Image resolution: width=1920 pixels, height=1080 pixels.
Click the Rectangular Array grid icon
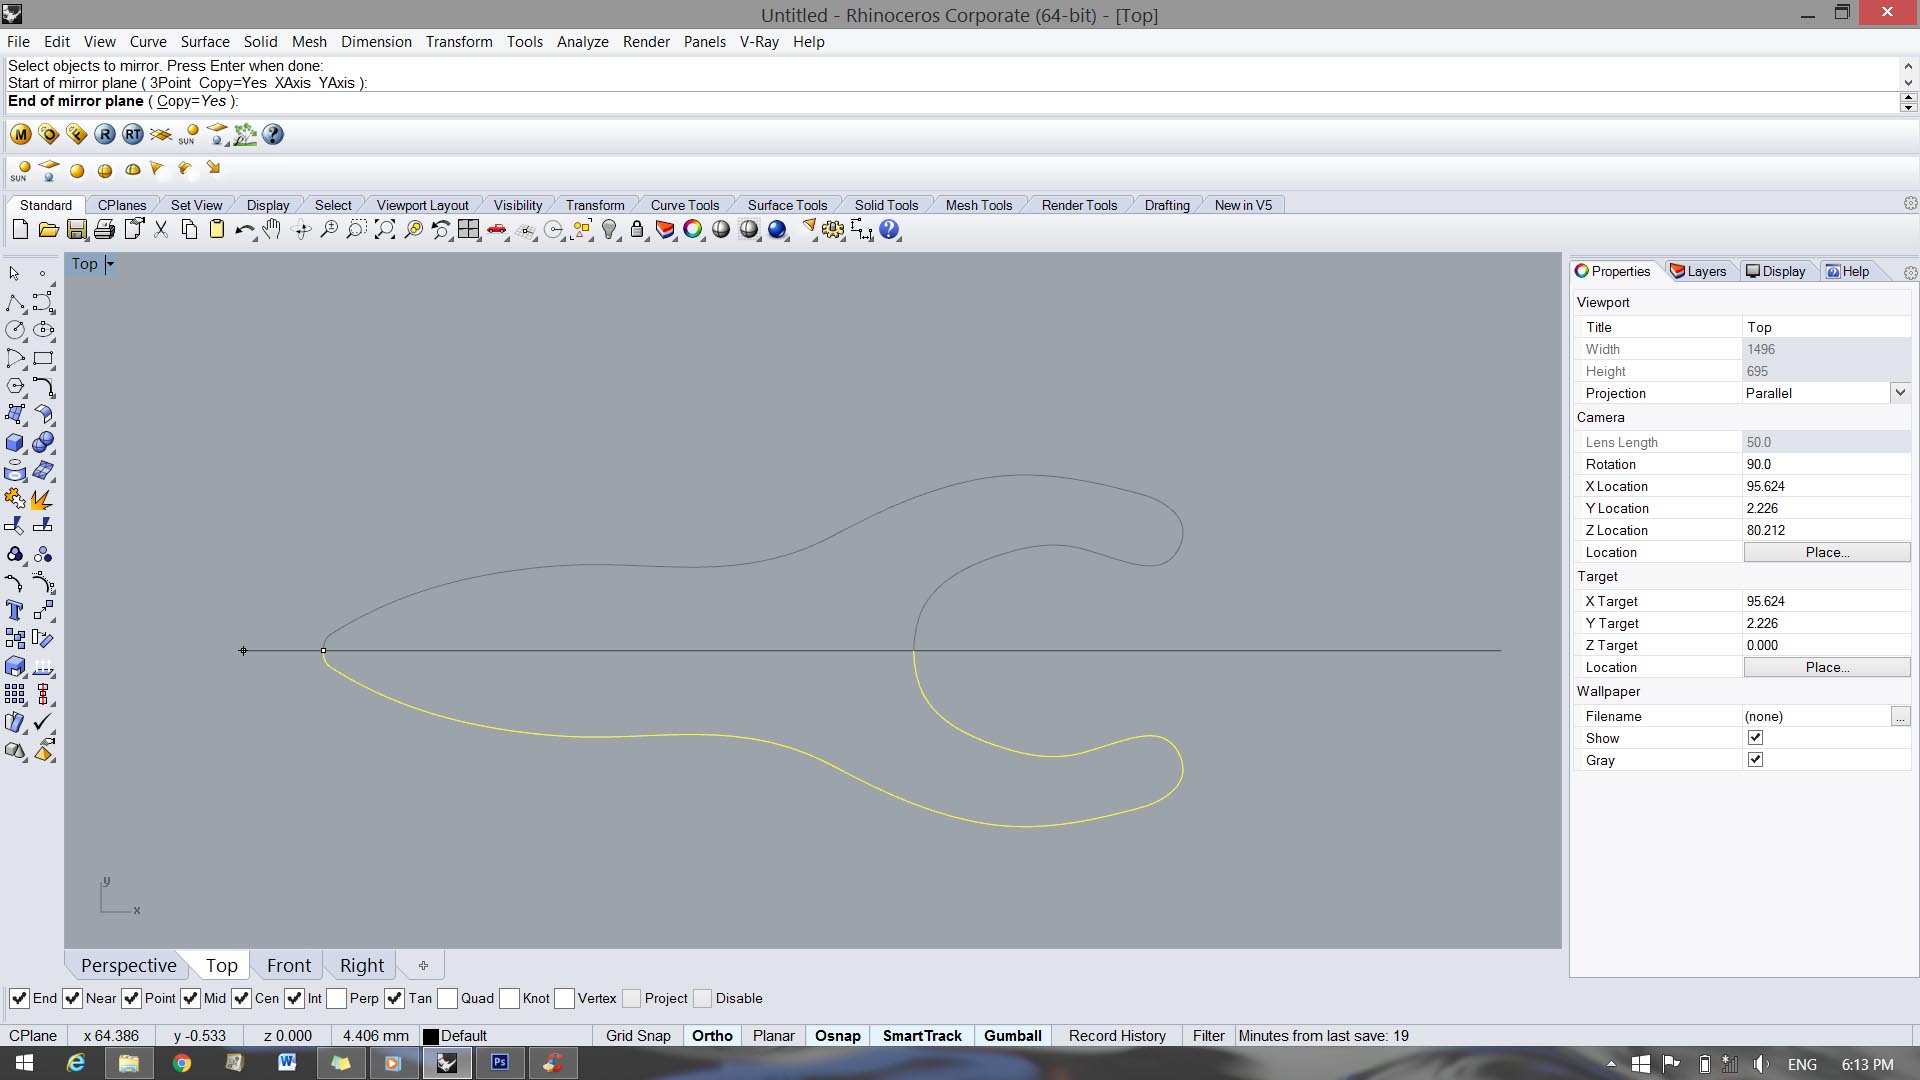[x=15, y=694]
